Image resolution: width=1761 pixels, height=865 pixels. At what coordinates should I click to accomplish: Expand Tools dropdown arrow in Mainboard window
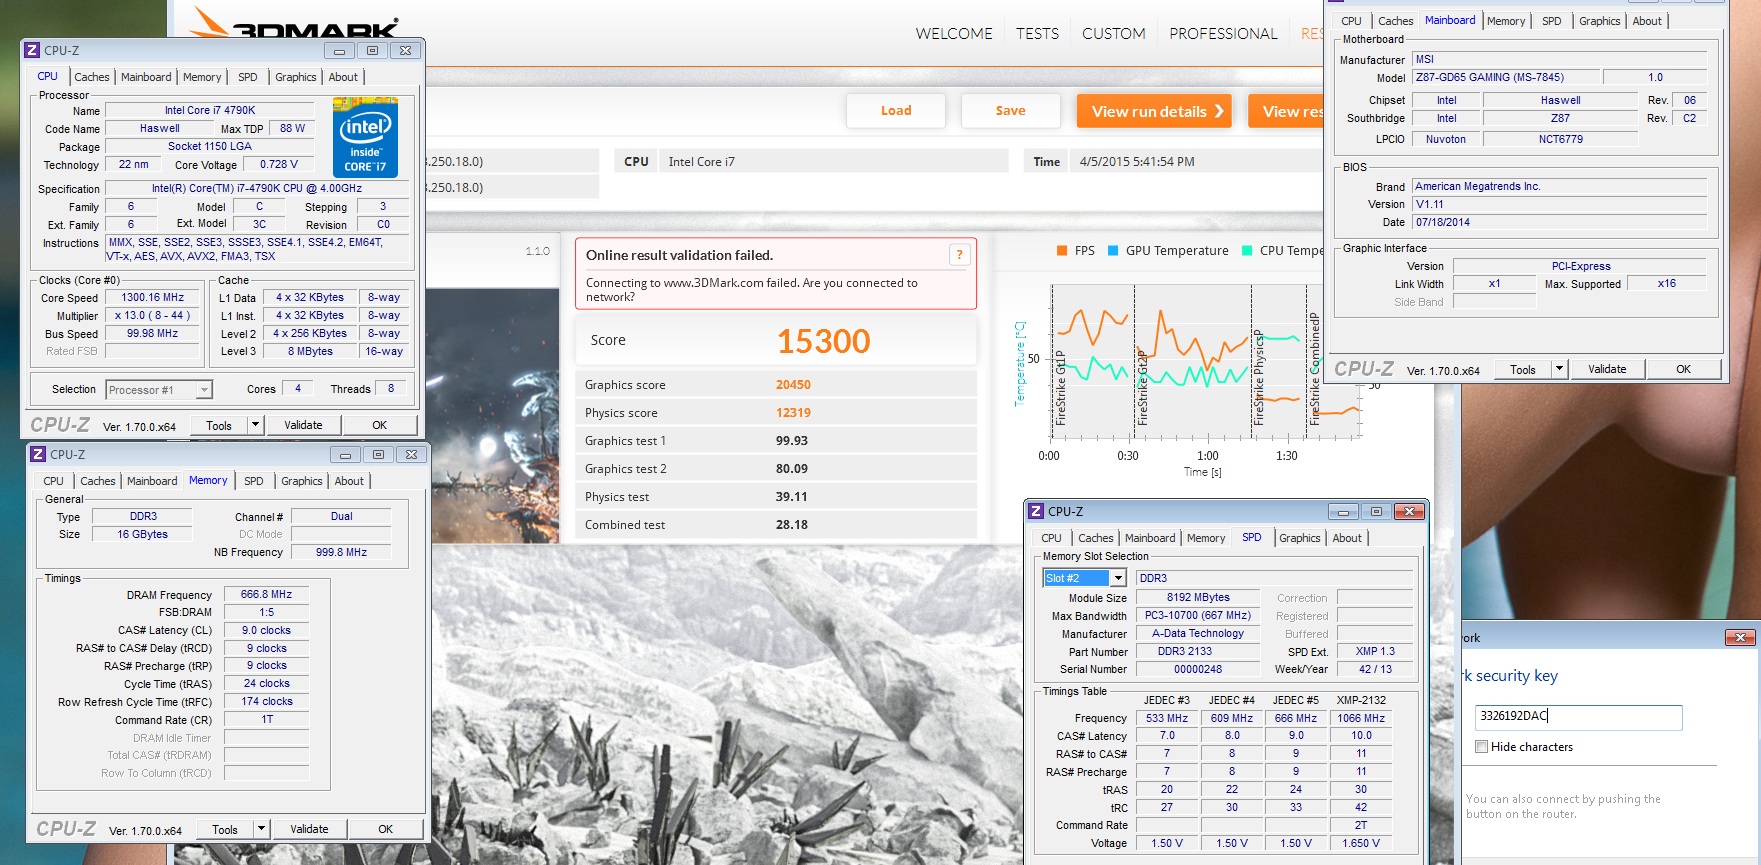1559,369
